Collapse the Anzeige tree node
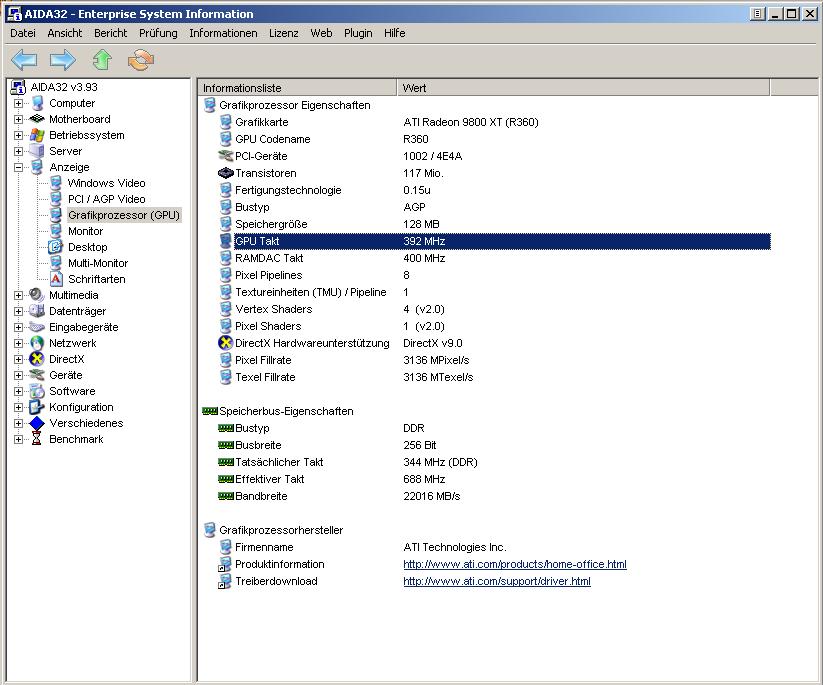 click(x=18, y=167)
